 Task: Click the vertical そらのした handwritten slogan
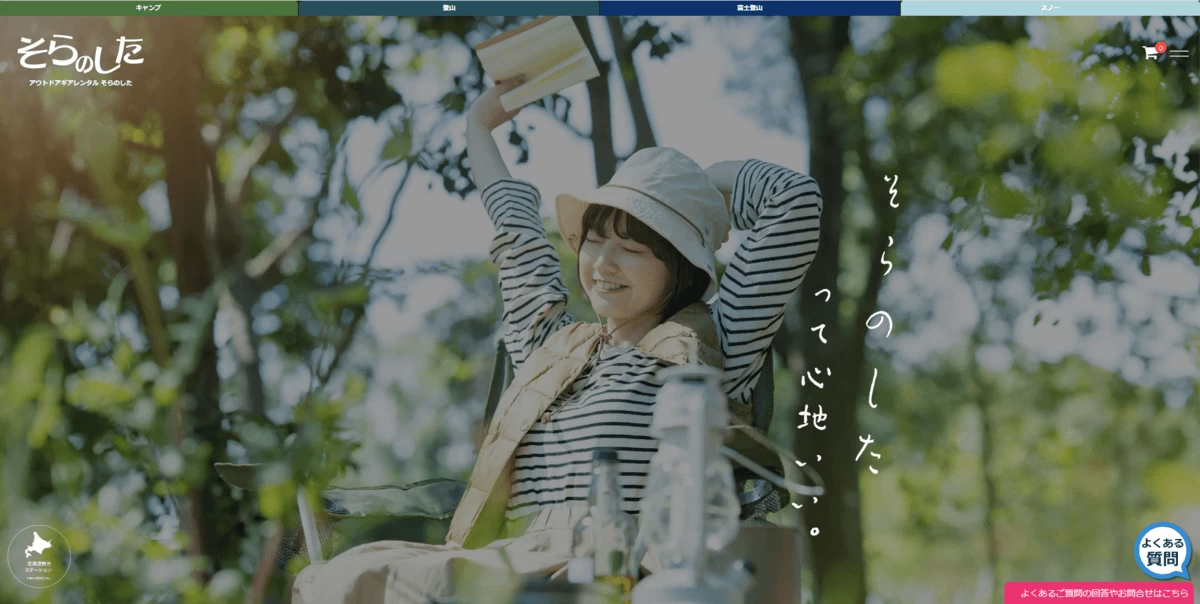pyautogui.click(x=880, y=330)
